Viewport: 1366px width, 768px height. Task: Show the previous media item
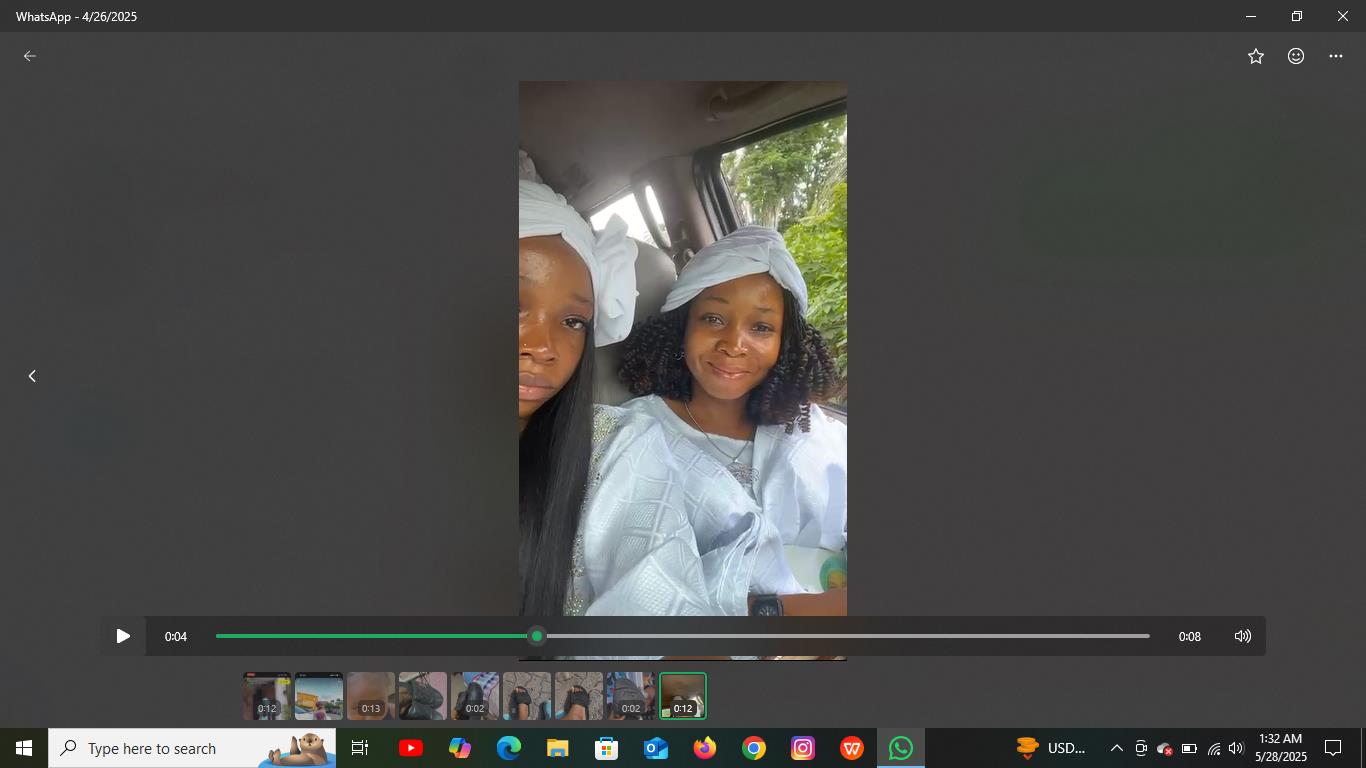click(32, 376)
